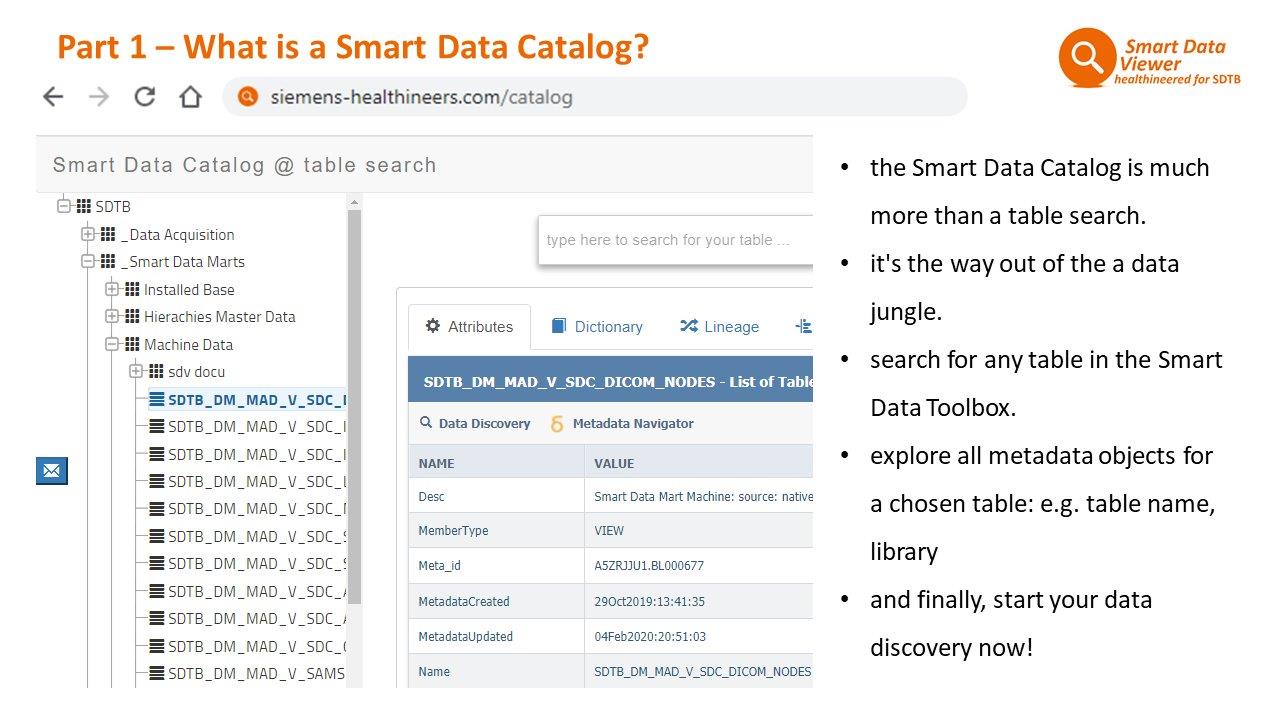Select the Attributes tab
The width and height of the screenshot is (1278, 720).
469,327
